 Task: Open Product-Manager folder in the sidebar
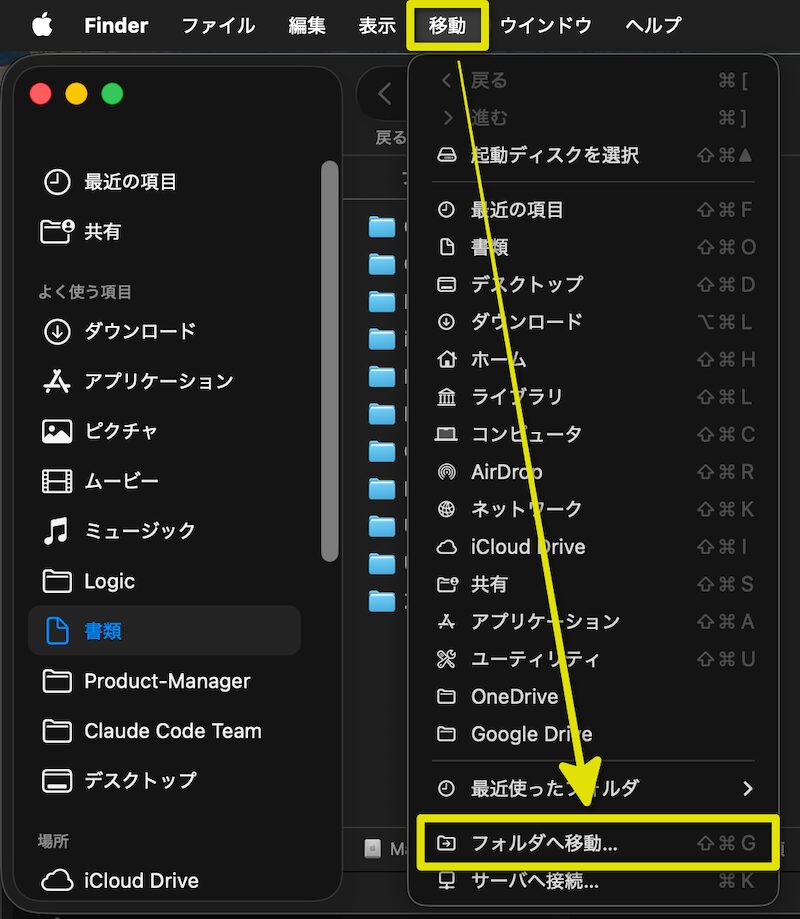pos(165,681)
